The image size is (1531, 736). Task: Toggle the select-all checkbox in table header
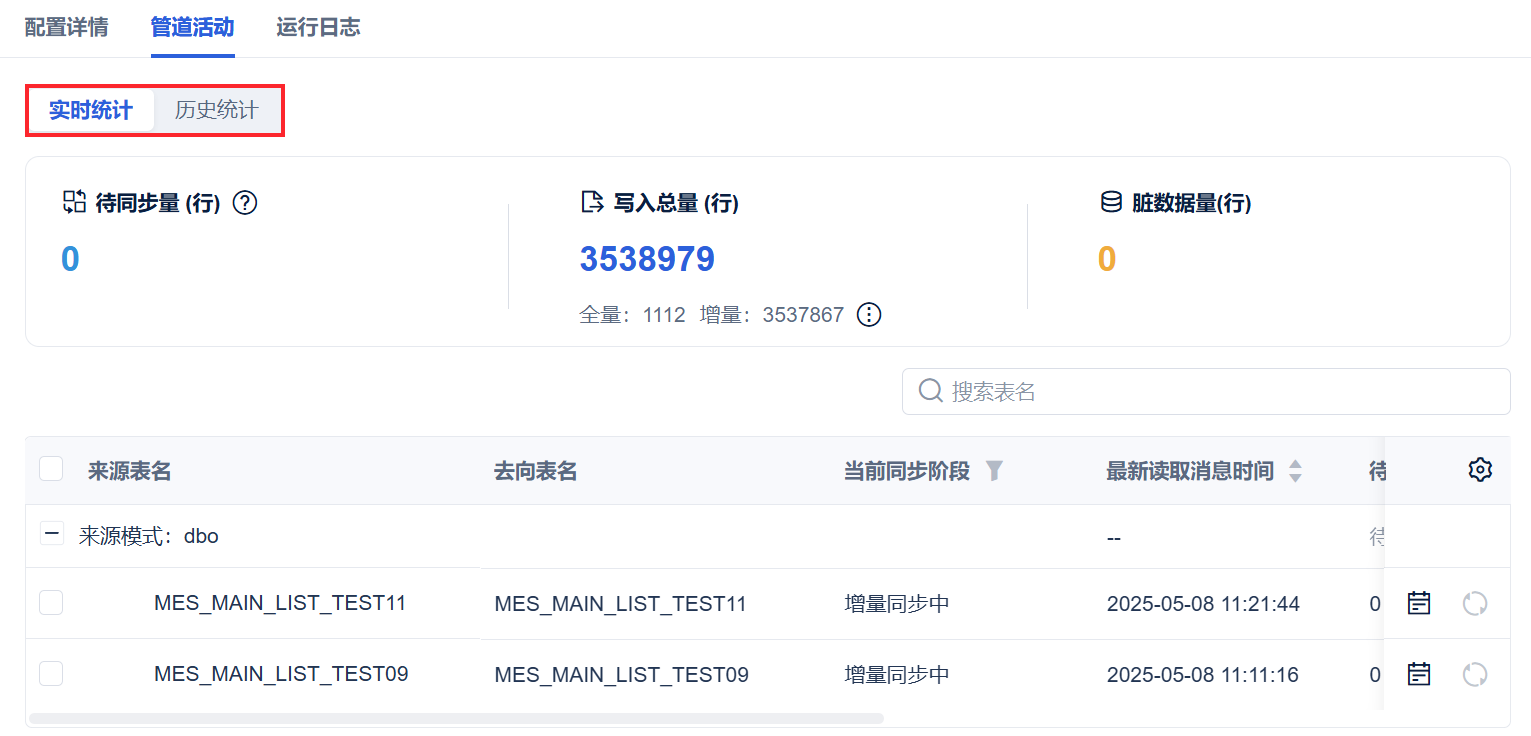point(51,469)
